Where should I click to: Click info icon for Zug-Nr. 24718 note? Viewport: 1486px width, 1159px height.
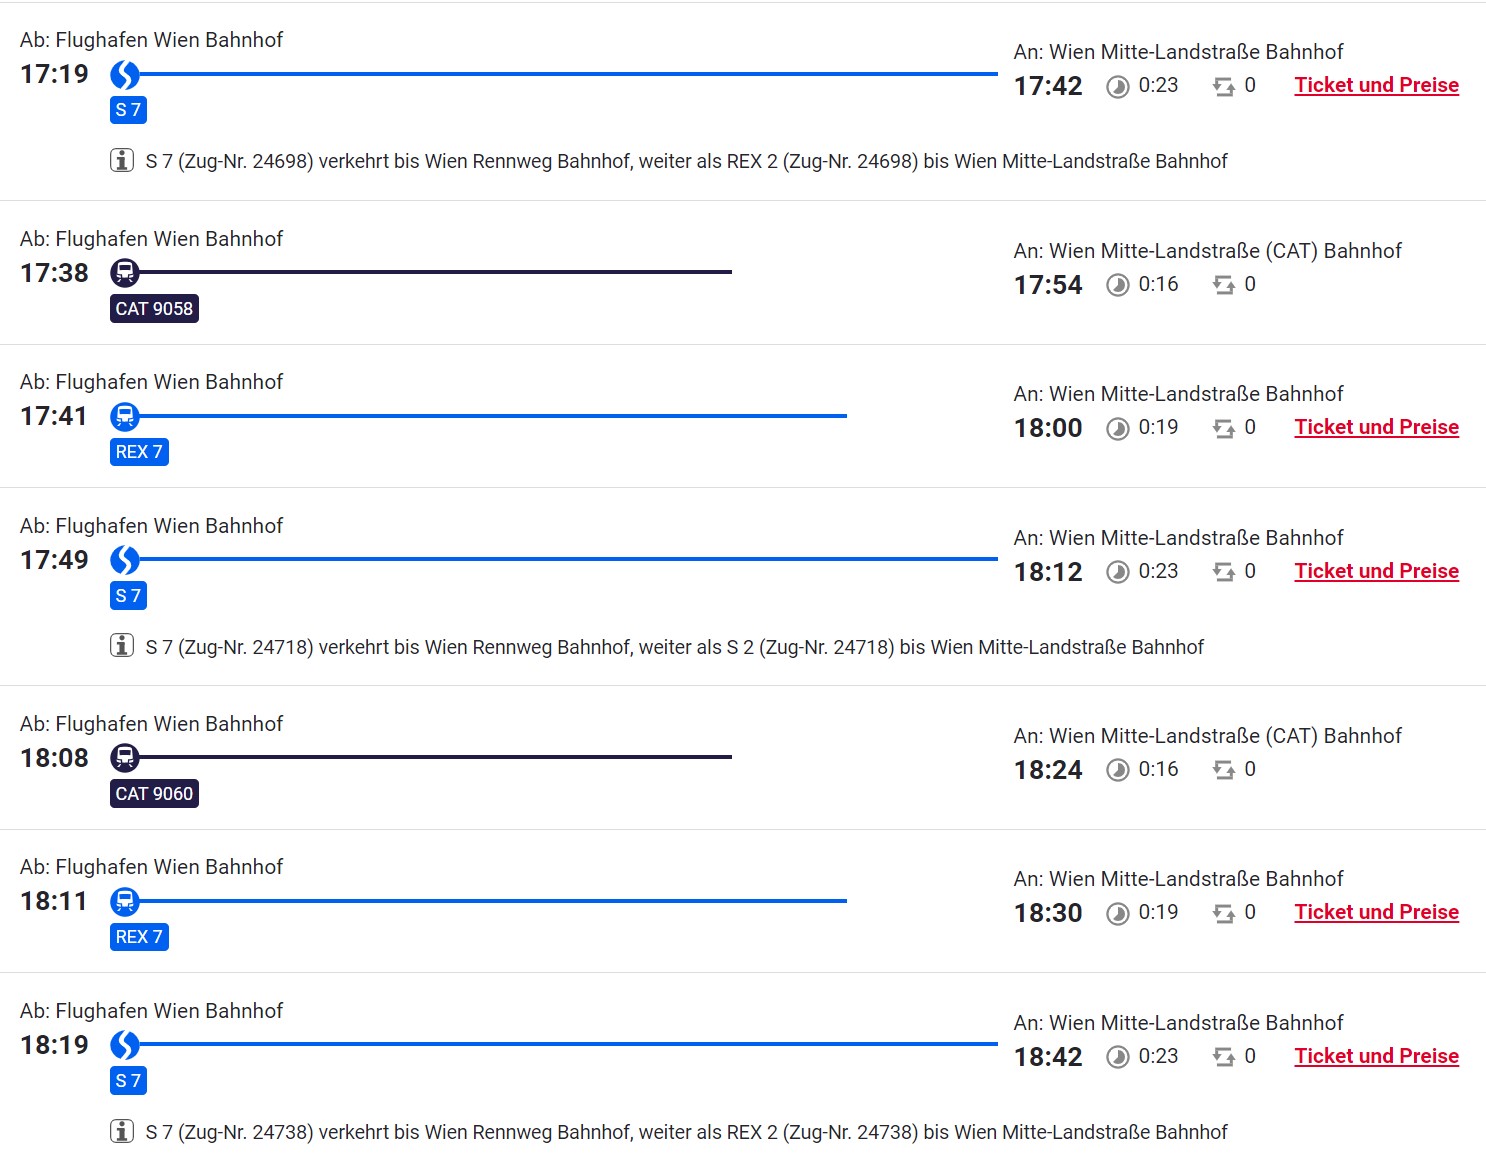122,646
